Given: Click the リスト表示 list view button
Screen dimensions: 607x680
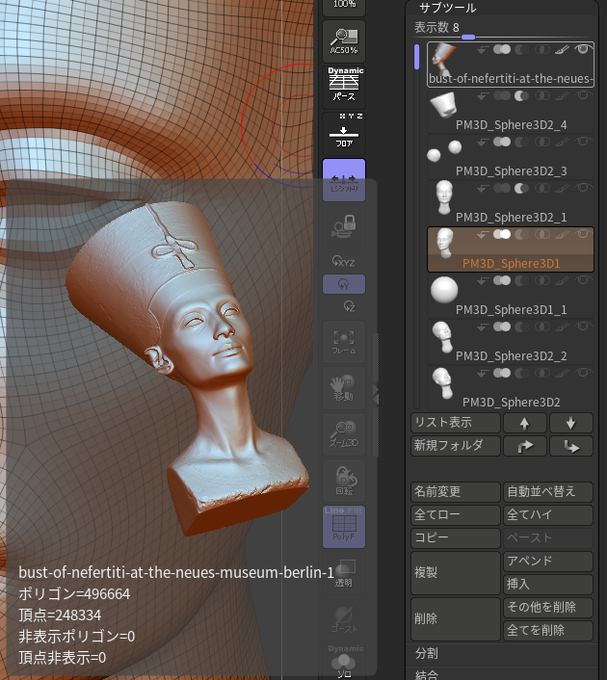Looking at the screenshot, I should 456,423.
